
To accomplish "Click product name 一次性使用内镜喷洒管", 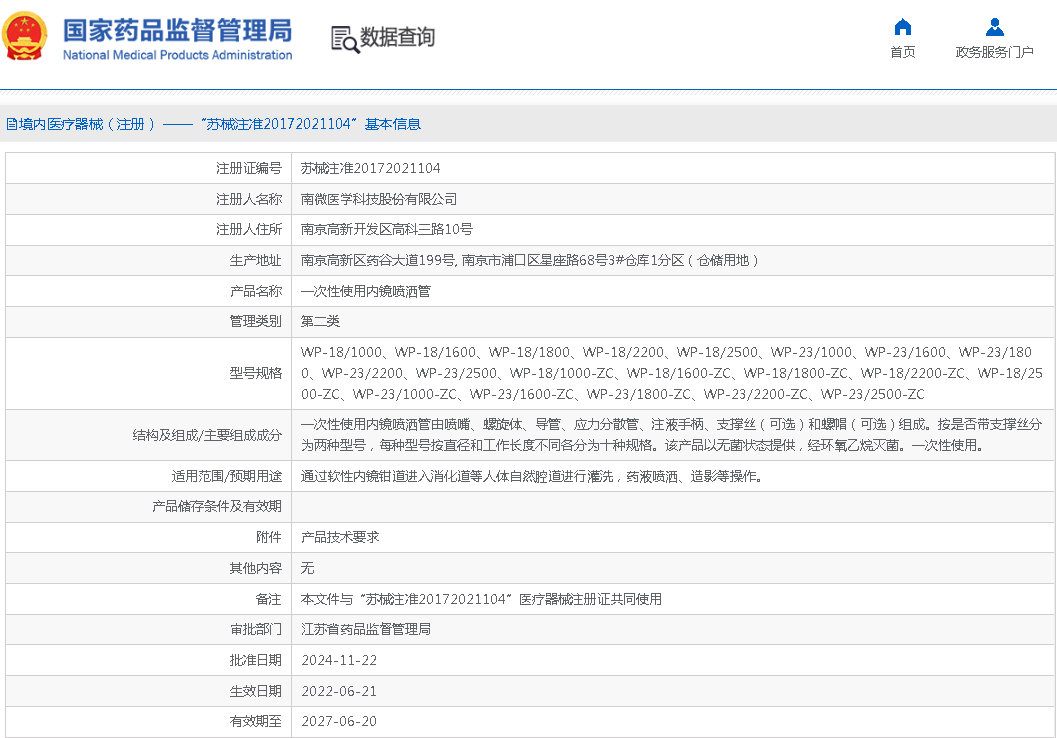I will [365, 291].
